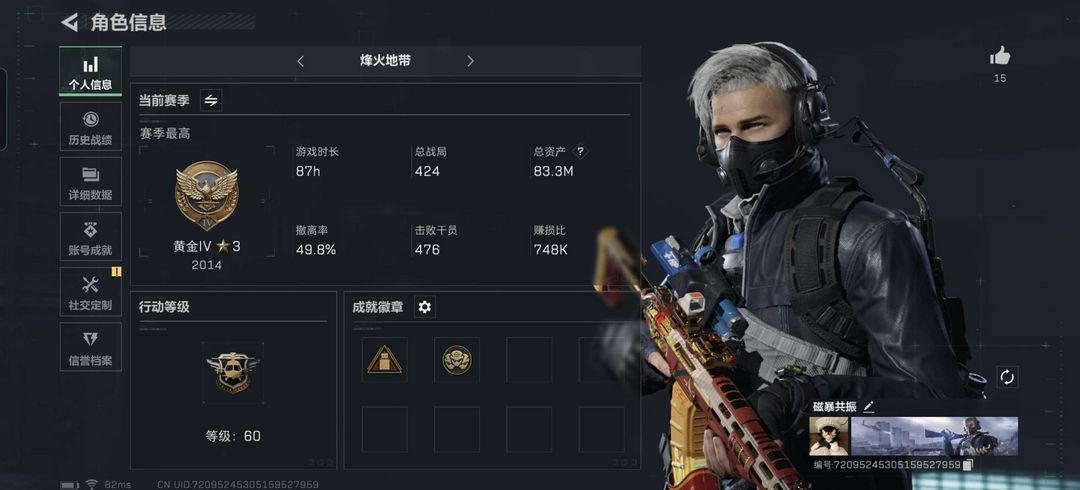Click the question mark beside 总资产
Viewport: 1080px width, 490px height.
pyautogui.click(x=580, y=152)
